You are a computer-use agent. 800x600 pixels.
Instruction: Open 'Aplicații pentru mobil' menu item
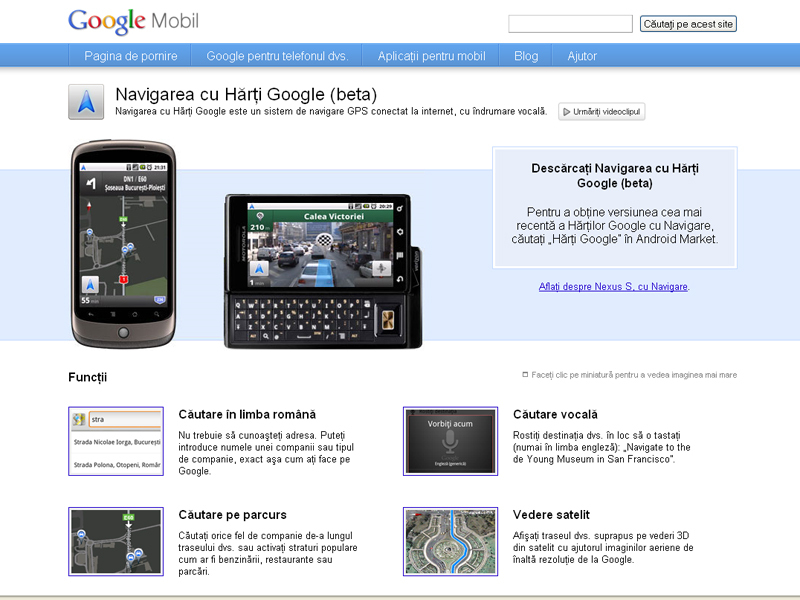point(432,56)
